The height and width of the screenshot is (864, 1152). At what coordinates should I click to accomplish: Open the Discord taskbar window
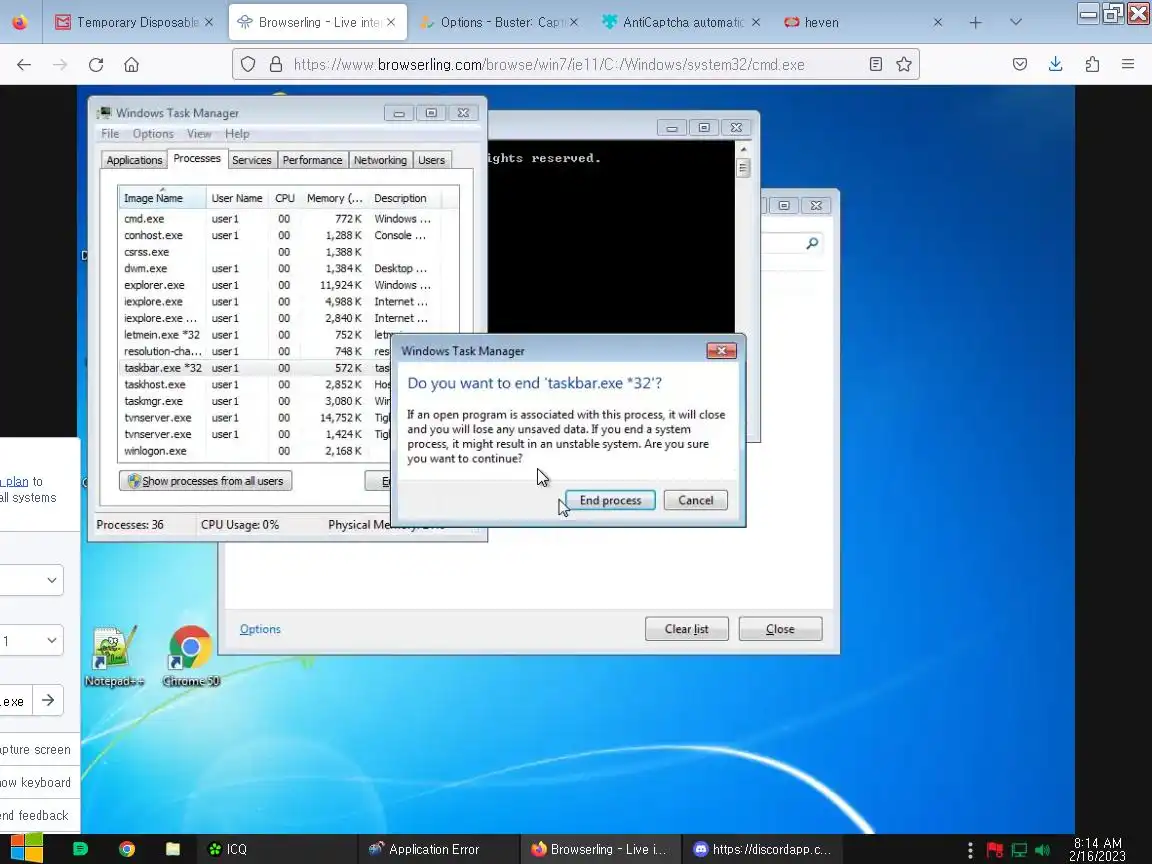tap(762, 849)
